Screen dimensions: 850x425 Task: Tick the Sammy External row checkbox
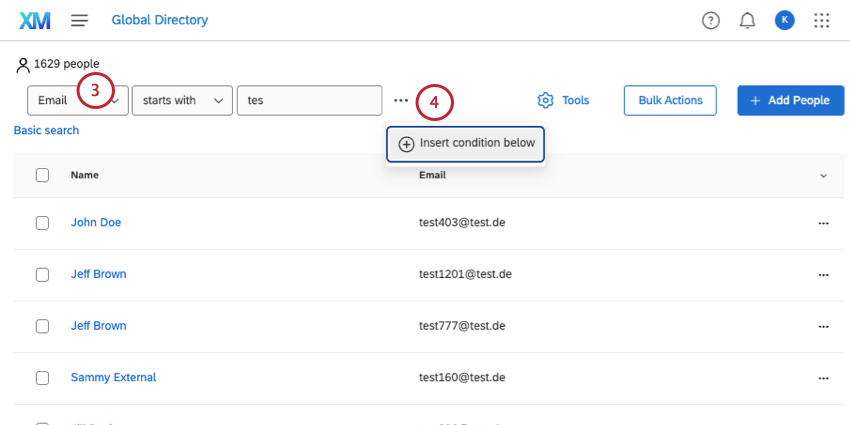point(42,378)
